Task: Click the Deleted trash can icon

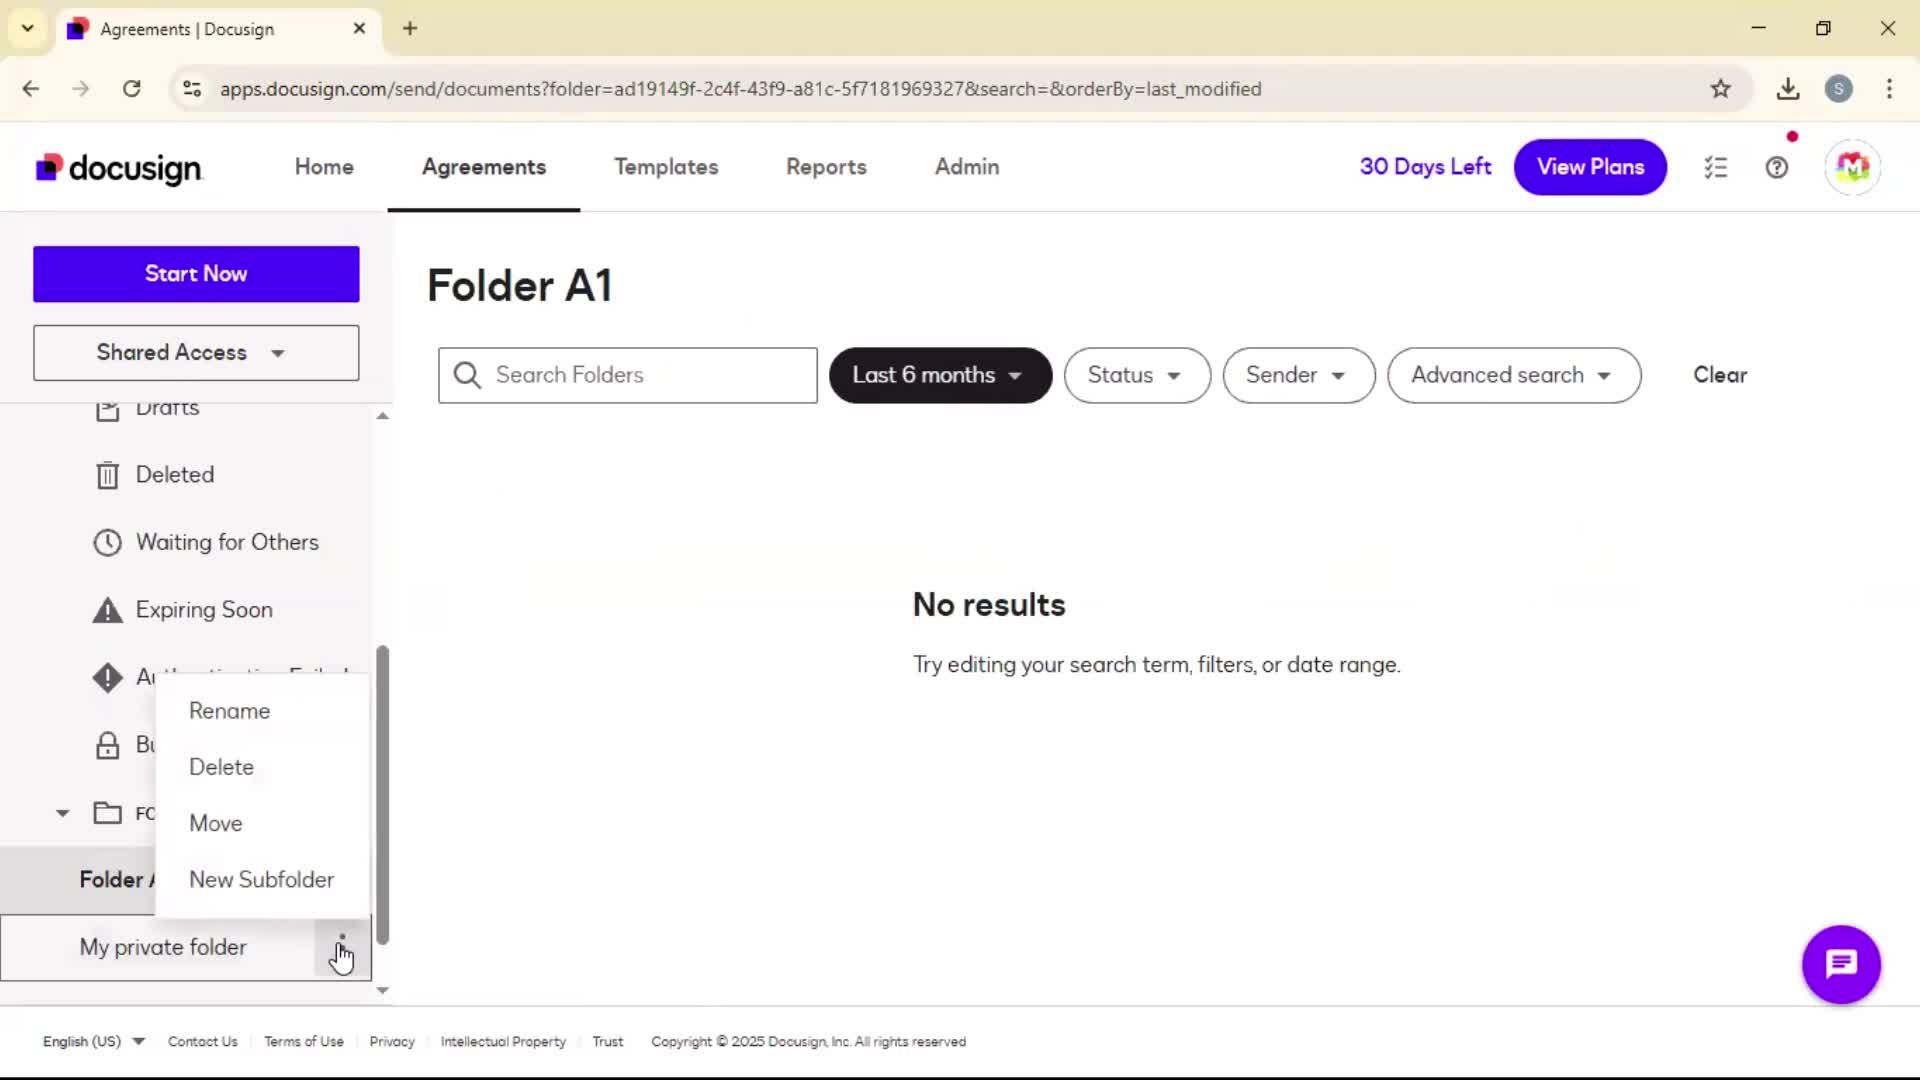Action: pos(107,475)
